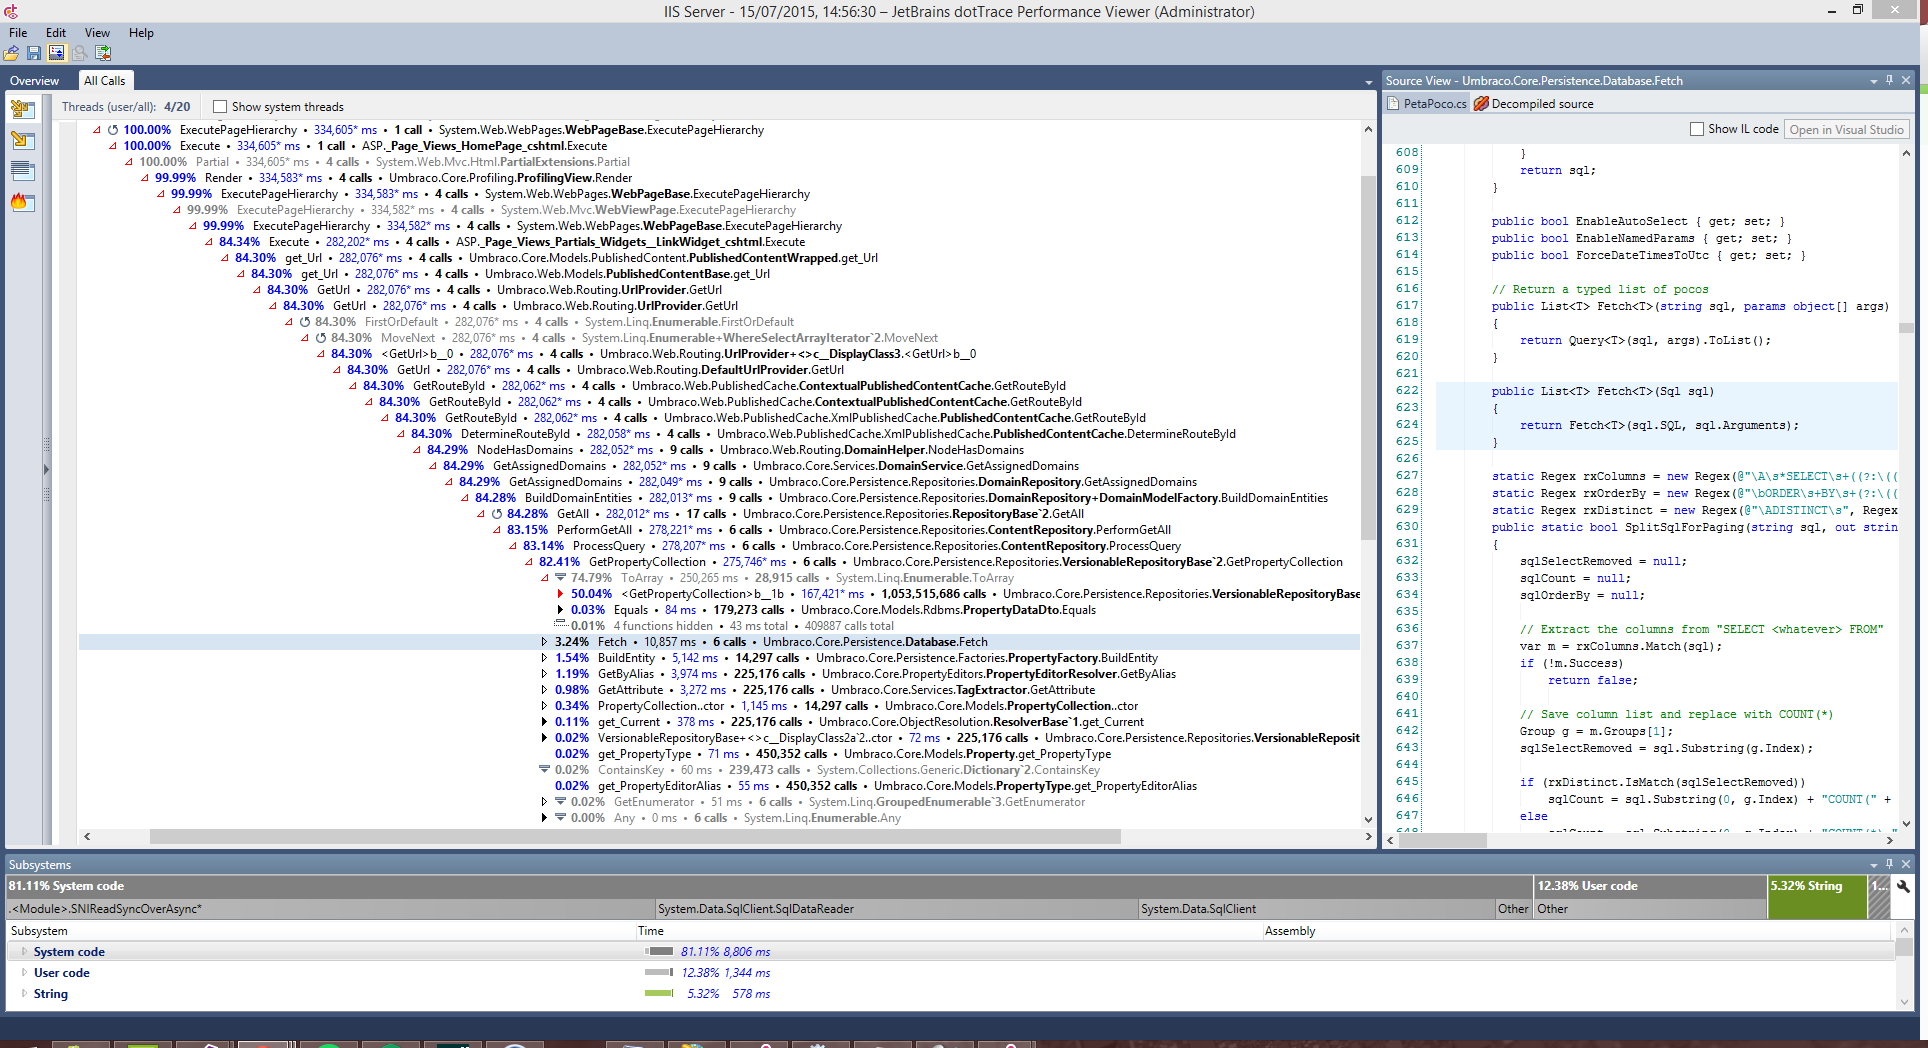Click the hidden side-pane arrow at the call tree's left edge
Screen dimensions: 1928x1048
(x=46, y=469)
